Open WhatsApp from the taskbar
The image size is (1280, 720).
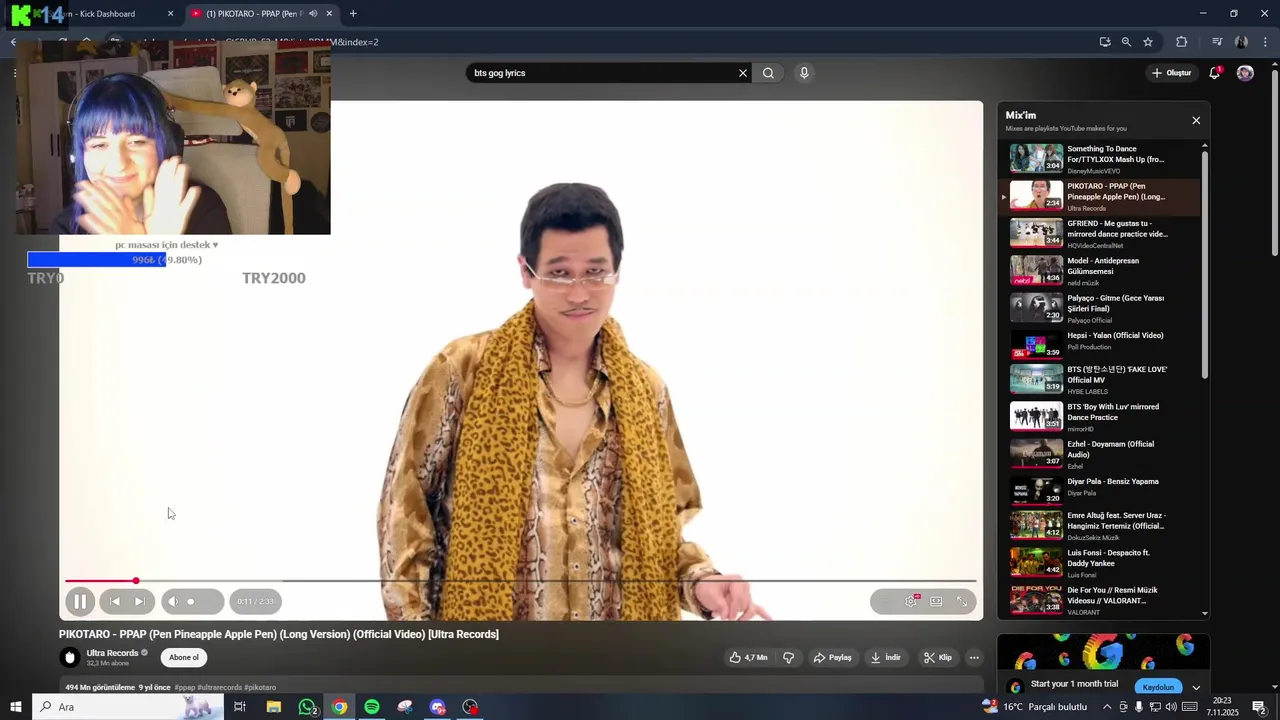tap(308, 707)
